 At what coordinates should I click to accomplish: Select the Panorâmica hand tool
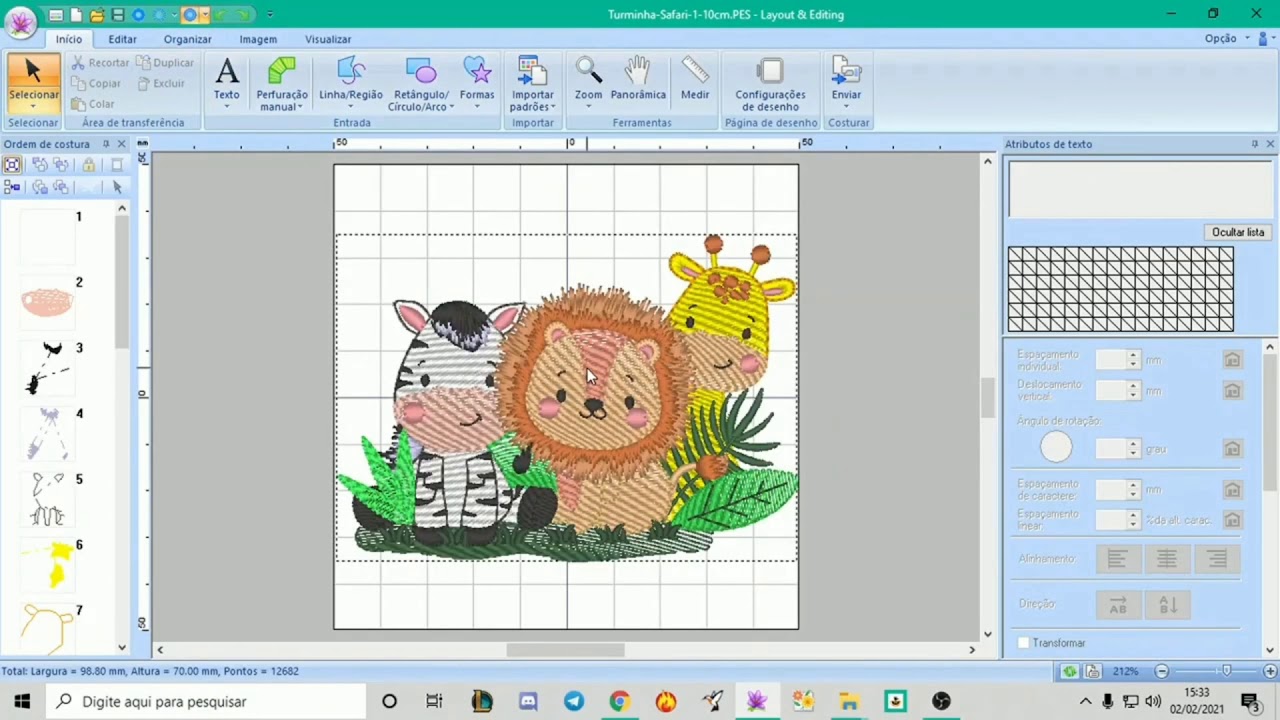click(638, 78)
